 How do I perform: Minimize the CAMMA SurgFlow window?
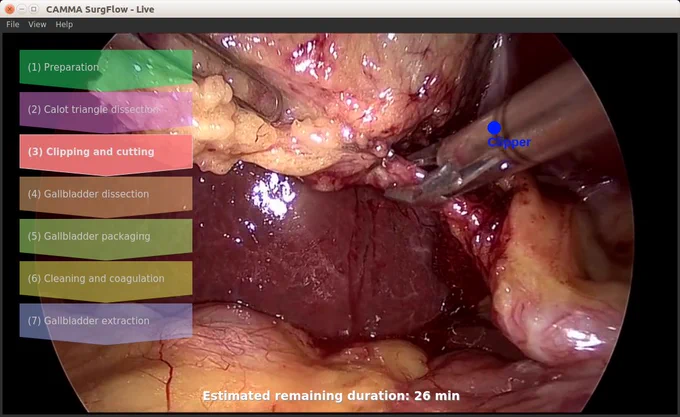(x=22, y=9)
